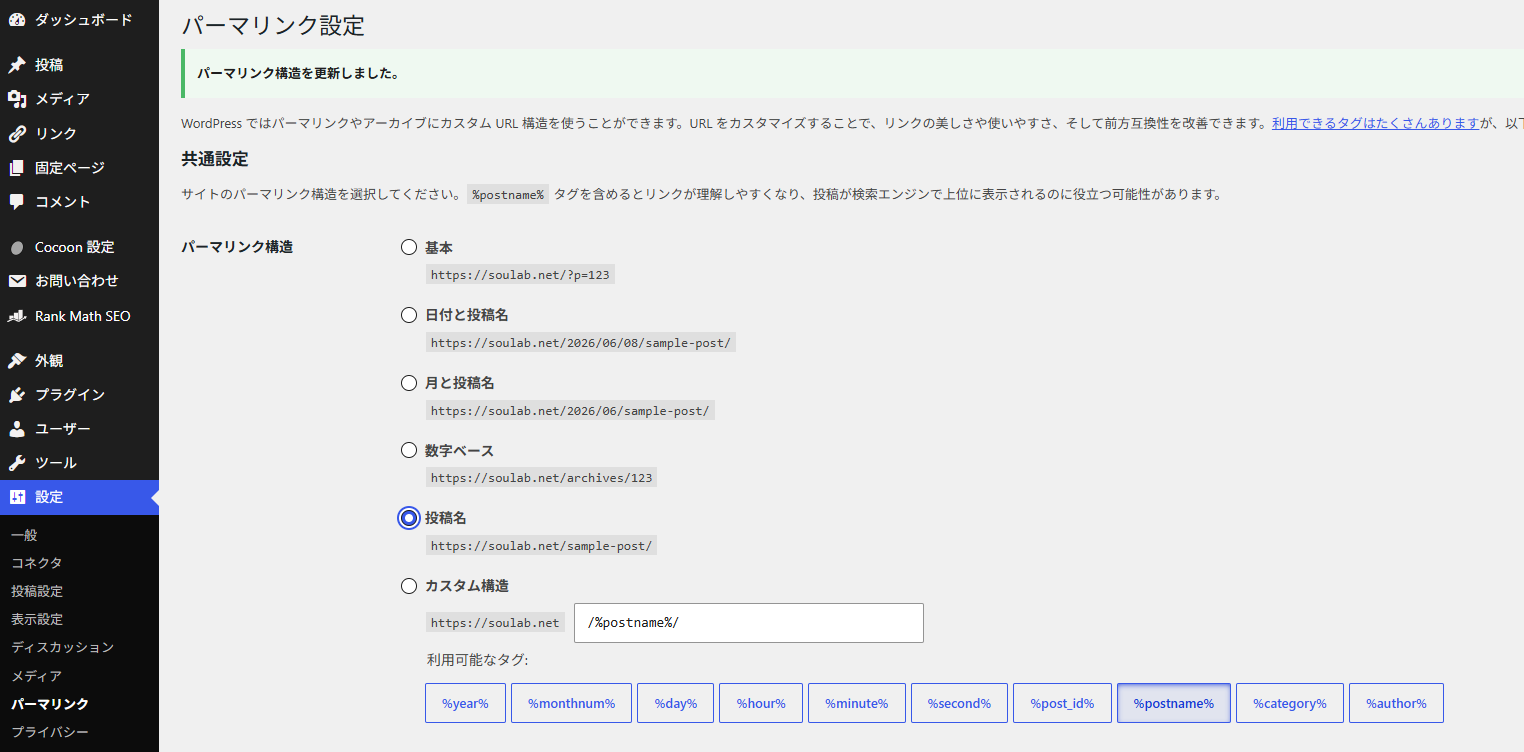Viewport: 1524px width, 752px height.
Task: Go to the ディスカッション submenu
Action: point(62,647)
